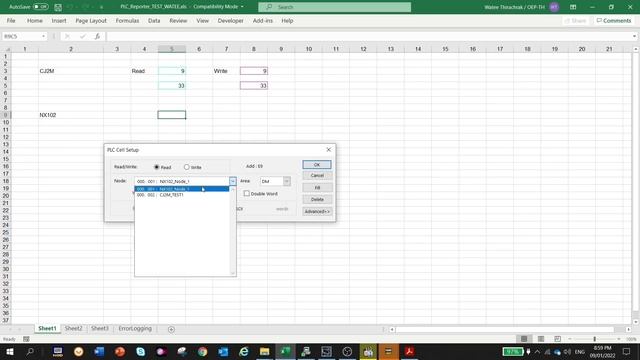Image resolution: width=640 pixels, height=360 pixels.
Task: Show hidden system tray icons
Action: [537, 351]
